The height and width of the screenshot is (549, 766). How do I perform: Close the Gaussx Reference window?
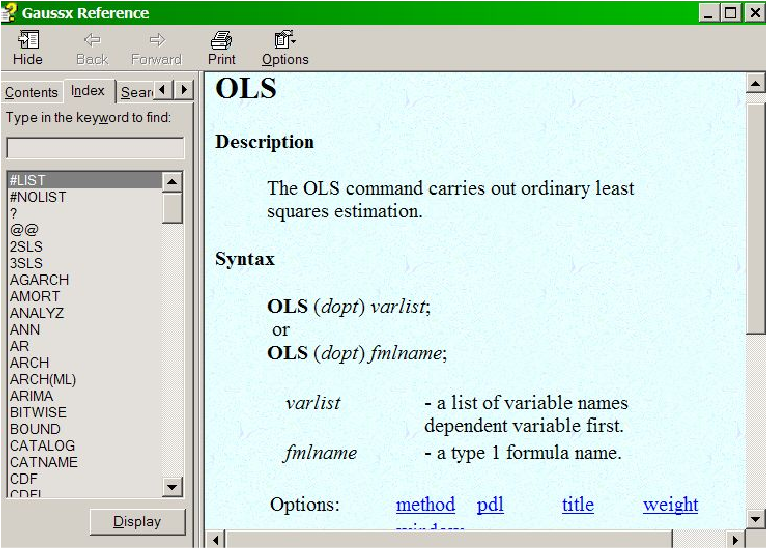click(755, 13)
